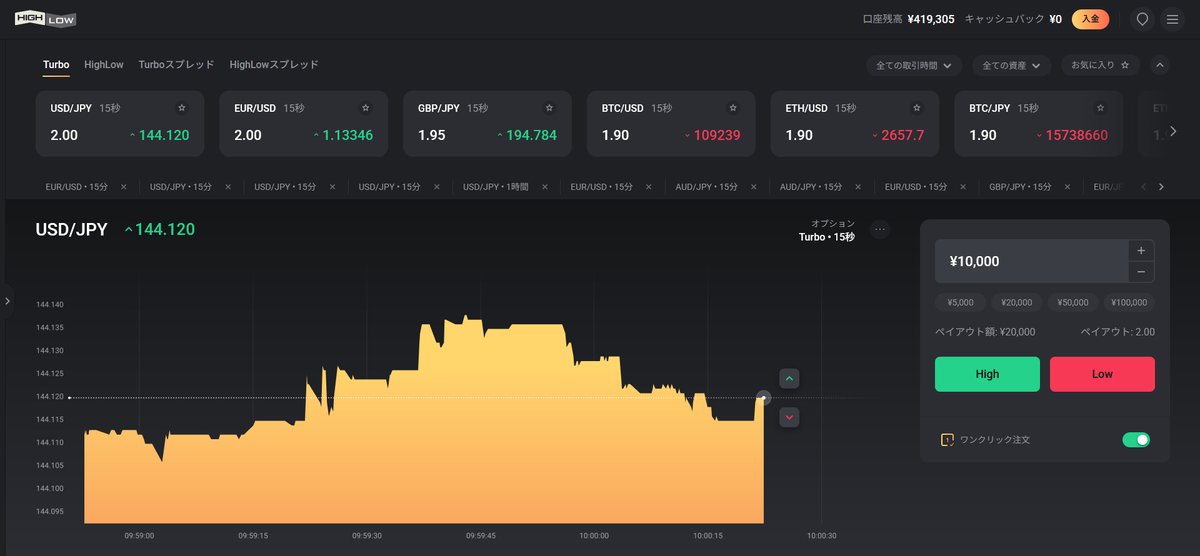Open the 全ての取引時間 dropdown
This screenshot has width=1200, height=556.
pos(913,65)
